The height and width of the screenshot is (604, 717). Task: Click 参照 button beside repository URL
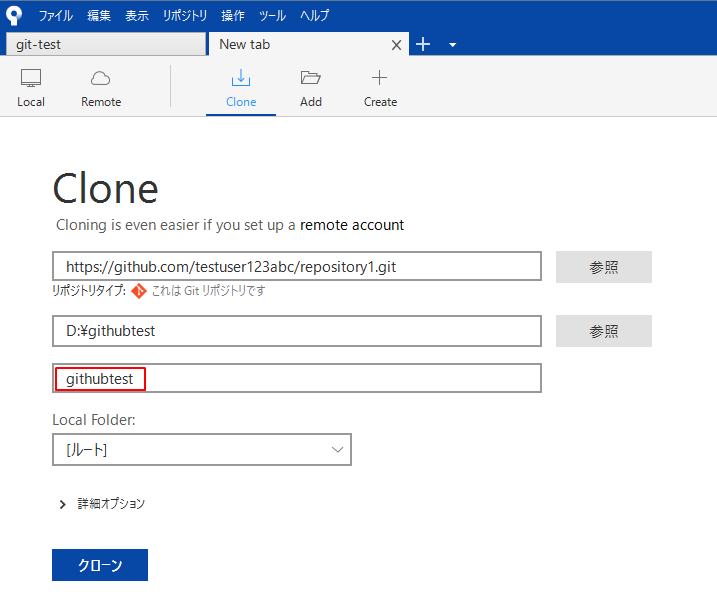click(603, 267)
